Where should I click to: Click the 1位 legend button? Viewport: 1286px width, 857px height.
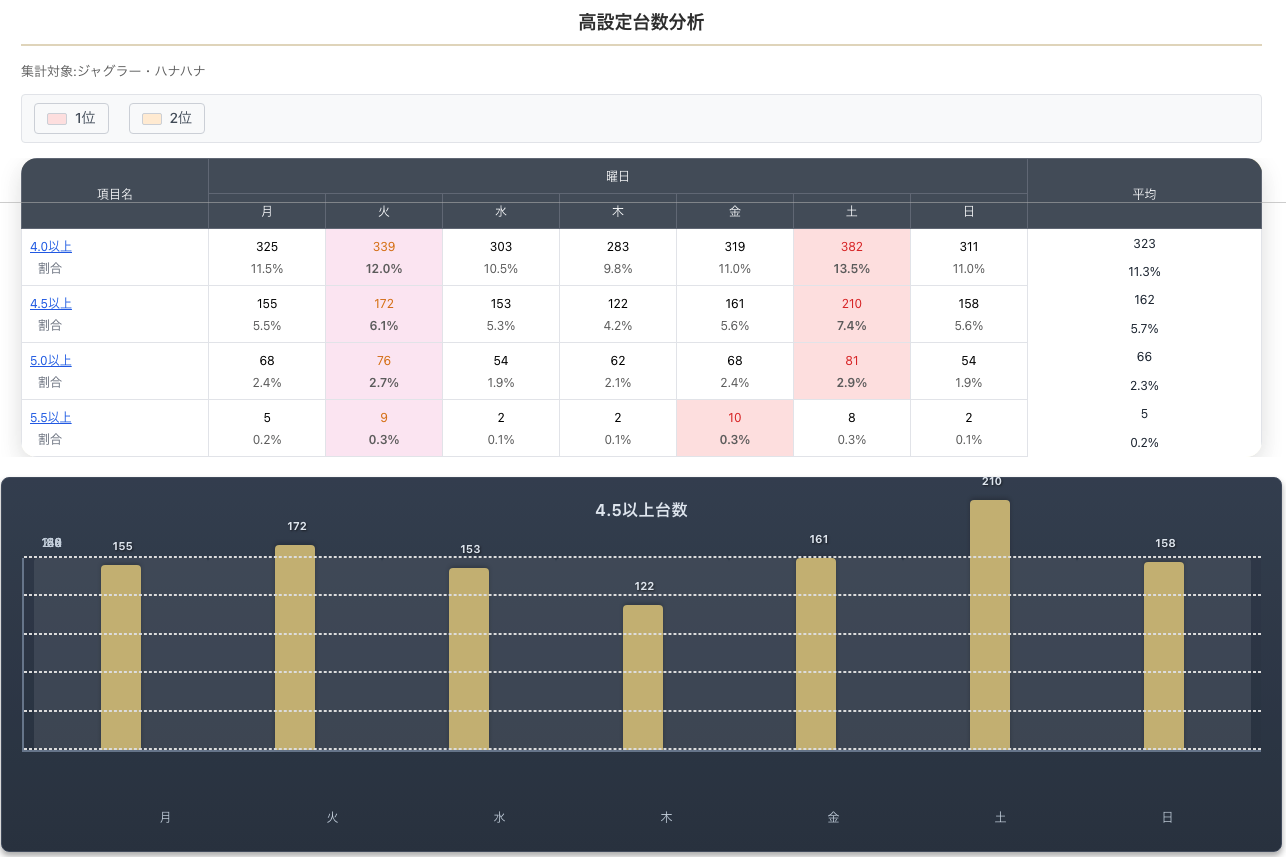71,118
